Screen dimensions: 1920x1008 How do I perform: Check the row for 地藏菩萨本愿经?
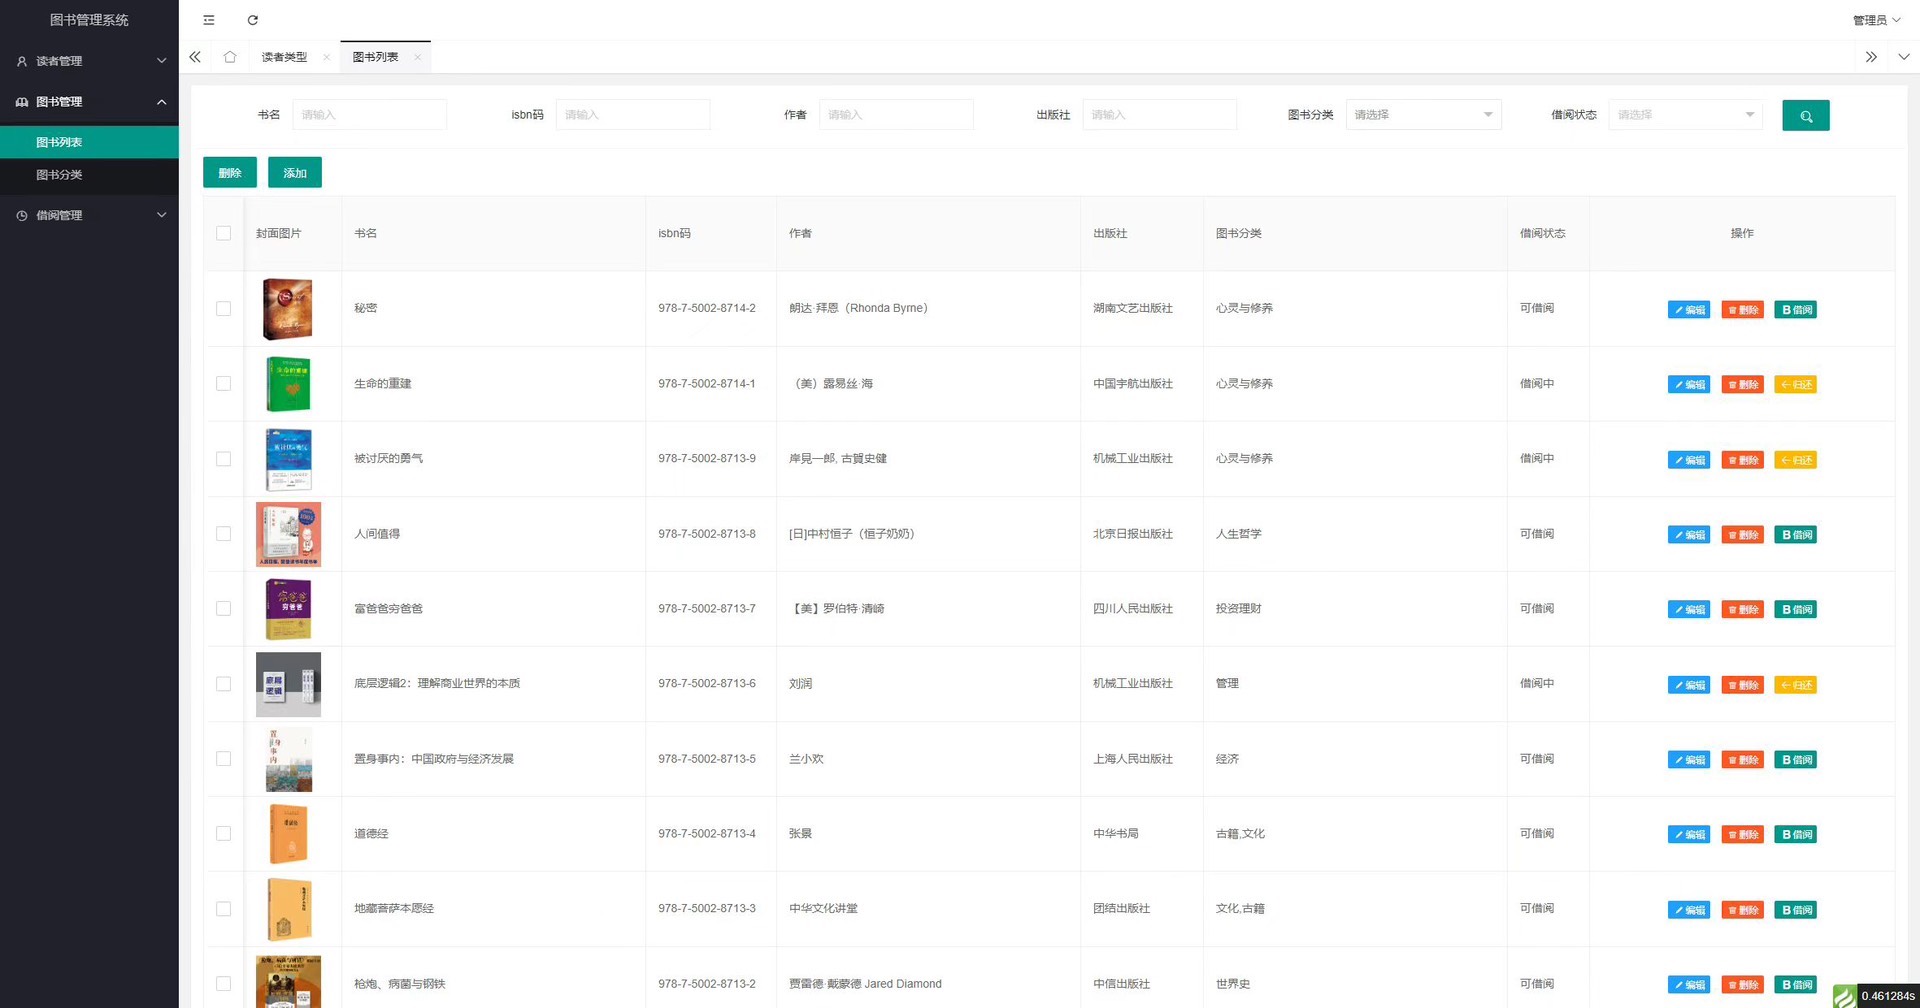[223, 909]
